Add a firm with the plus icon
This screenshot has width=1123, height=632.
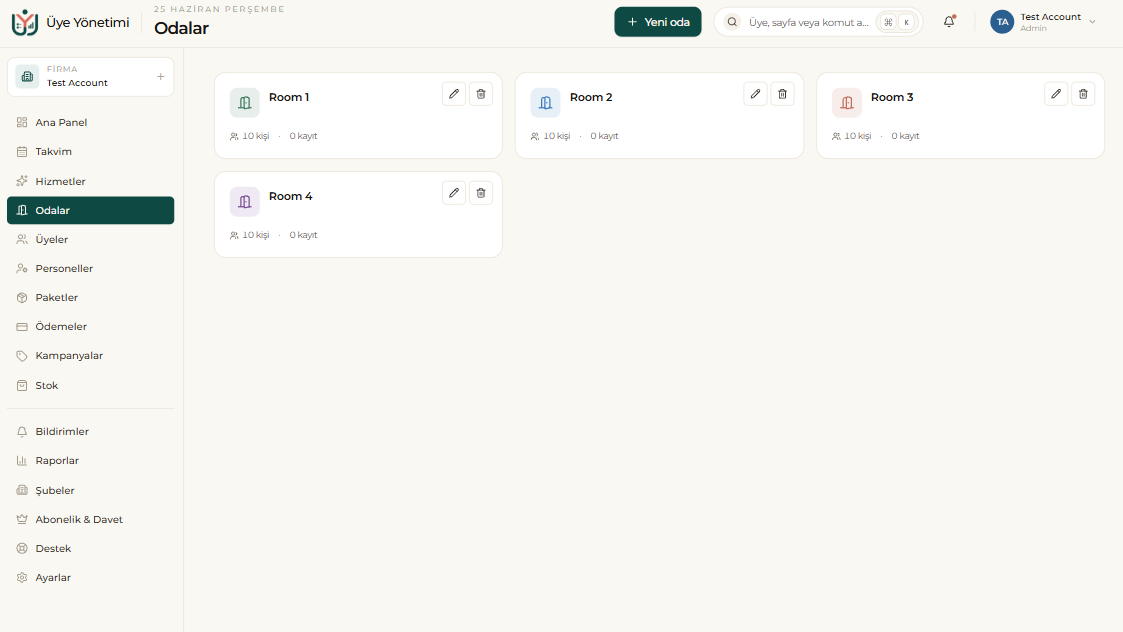point(160,77)
